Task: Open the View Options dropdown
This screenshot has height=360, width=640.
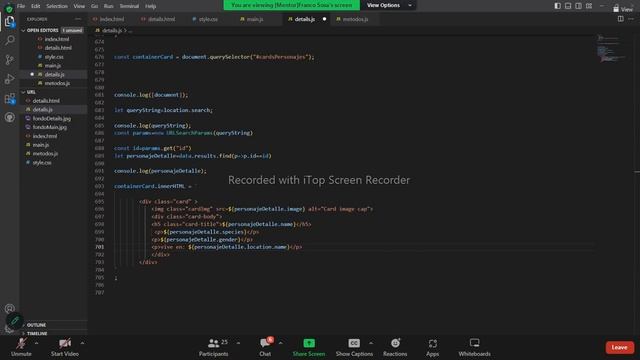Action: pos(389,5)
